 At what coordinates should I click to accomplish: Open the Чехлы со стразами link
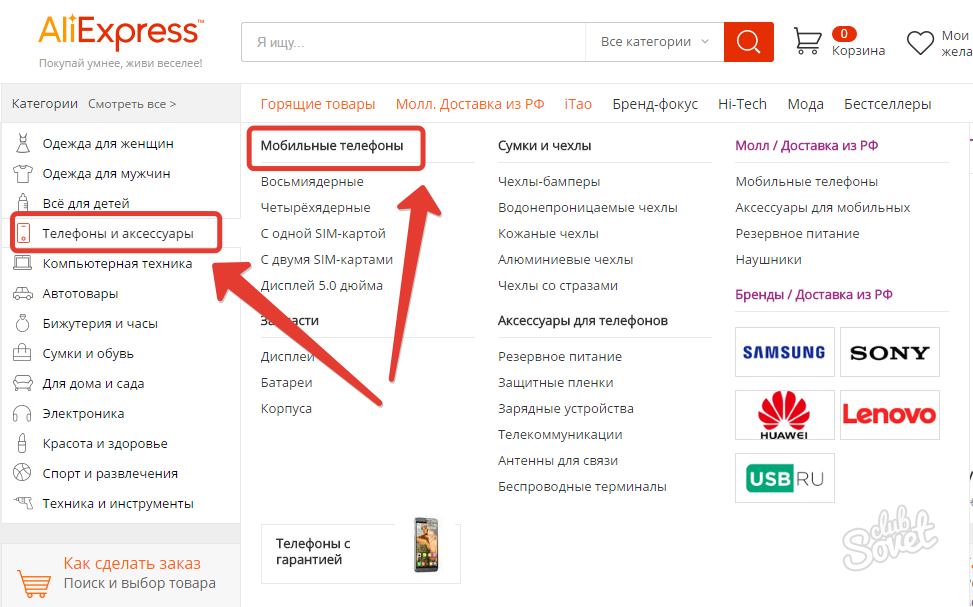pyautogui.click(x=558, y=286)
